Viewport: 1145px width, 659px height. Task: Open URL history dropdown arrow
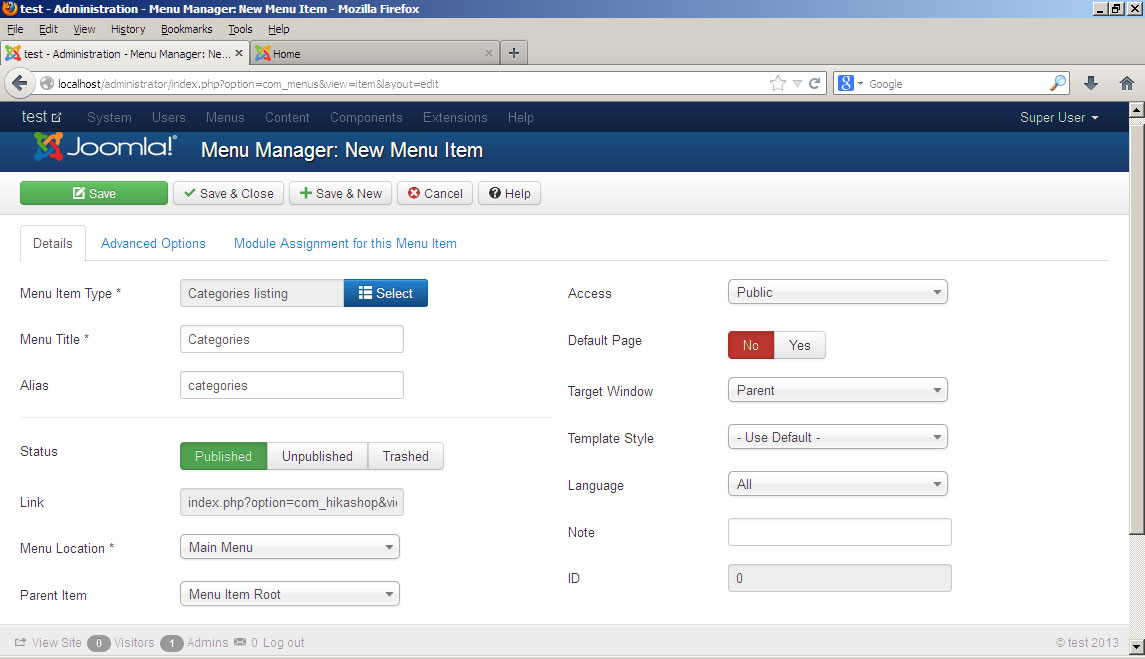coord(797,83)
